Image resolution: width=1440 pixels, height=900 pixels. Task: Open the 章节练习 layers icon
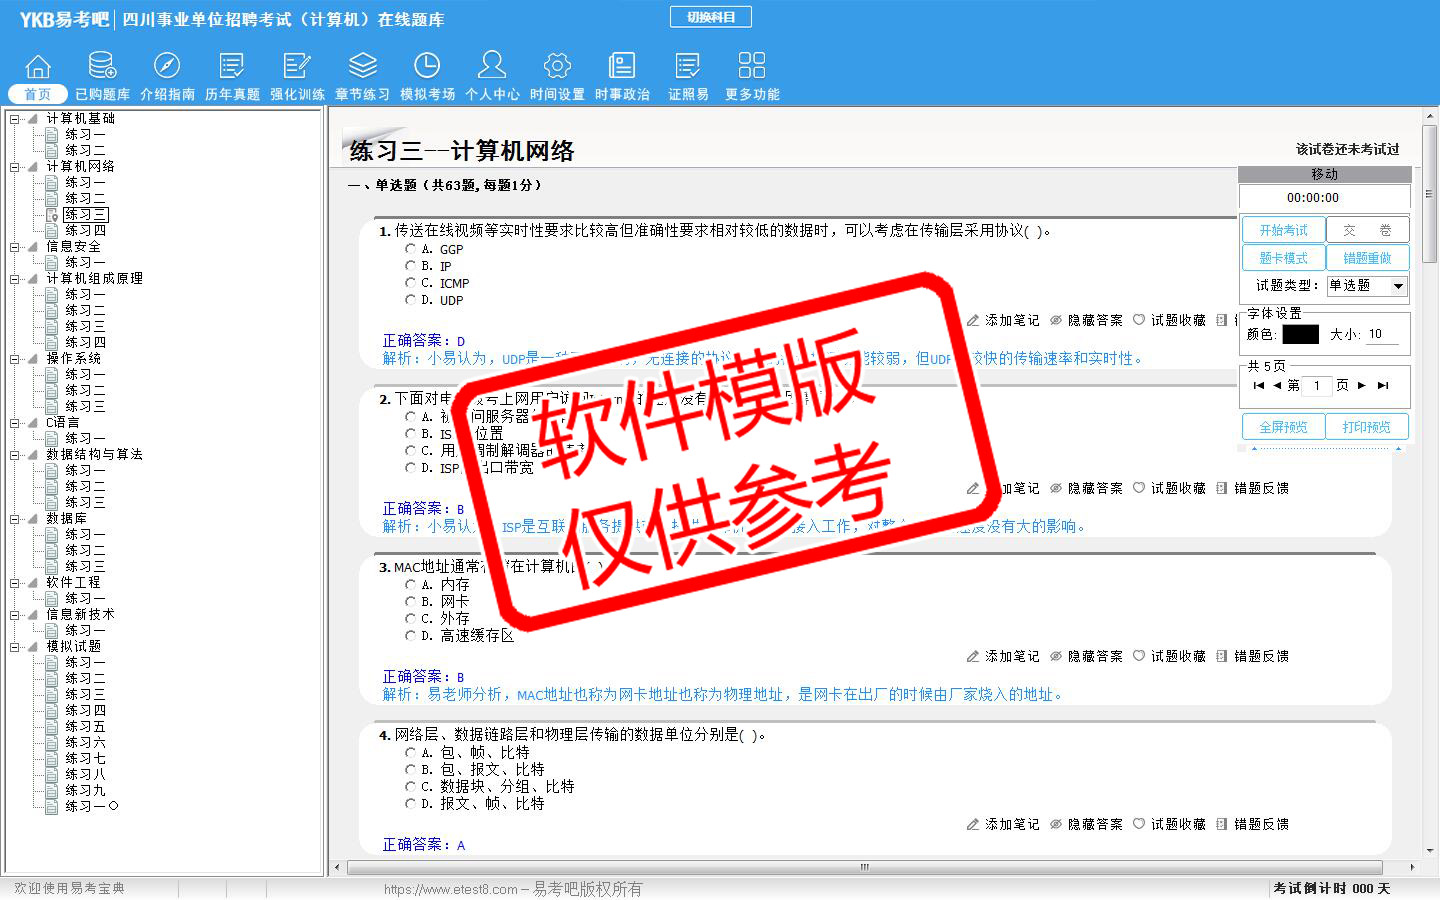click(362, 66)
